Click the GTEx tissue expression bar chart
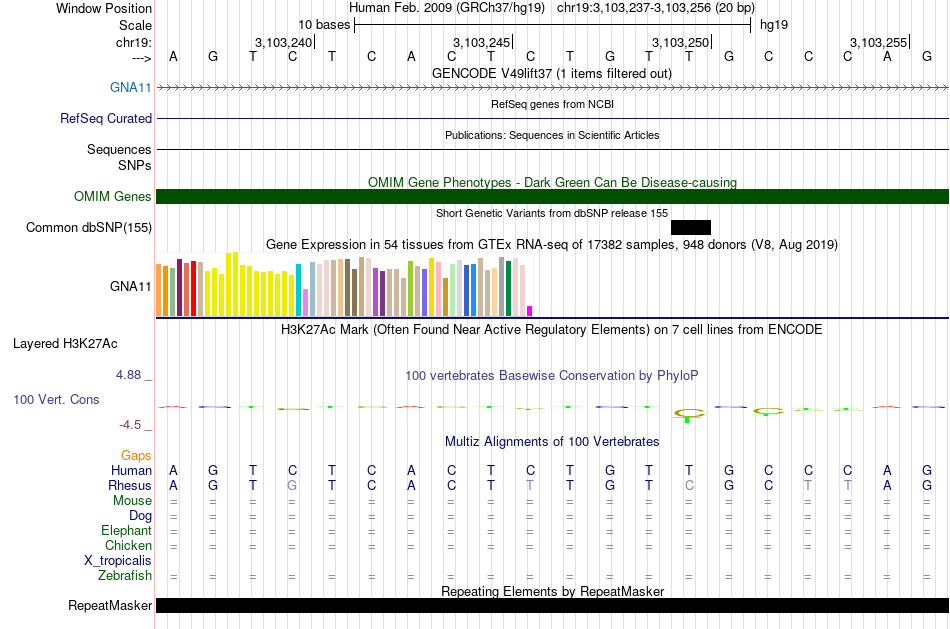Screen dimensions: 950x629 coord(345,286)
